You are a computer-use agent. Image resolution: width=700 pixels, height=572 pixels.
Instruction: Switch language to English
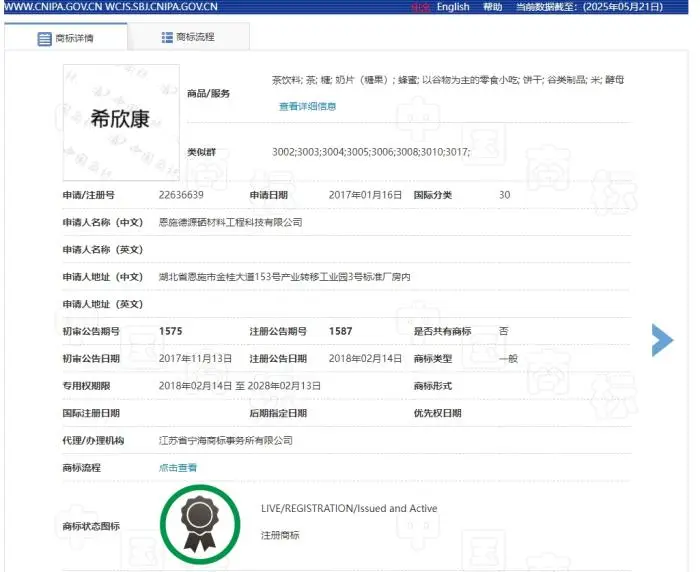[x=452, y=7]
